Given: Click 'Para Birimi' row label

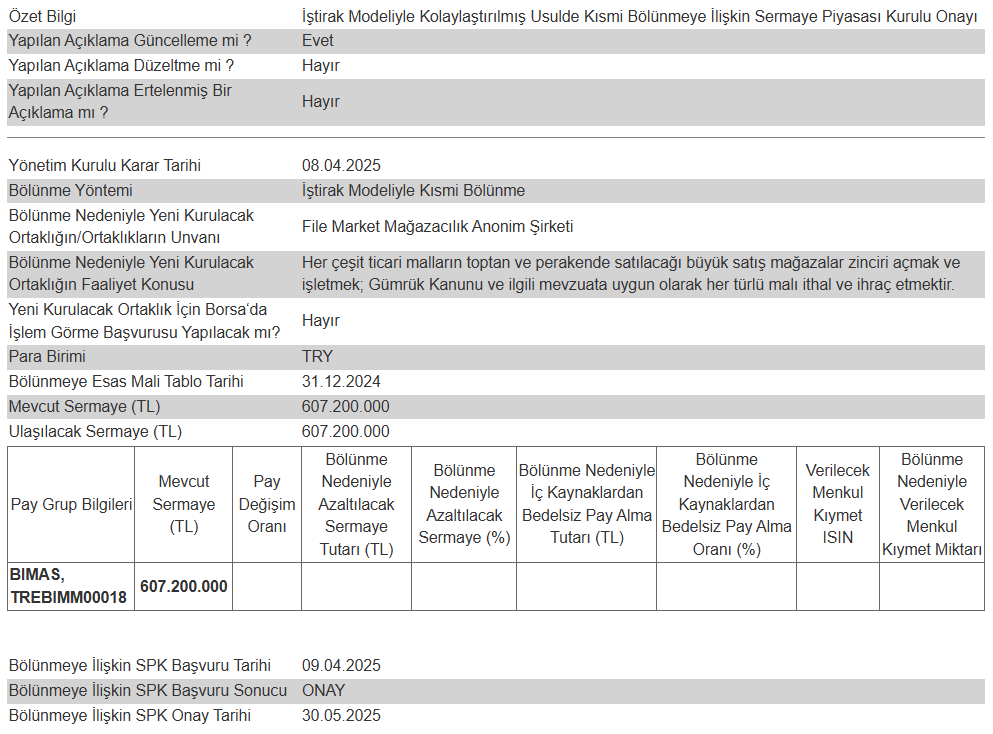Looking at the screenshot, I should coord(47,357).
